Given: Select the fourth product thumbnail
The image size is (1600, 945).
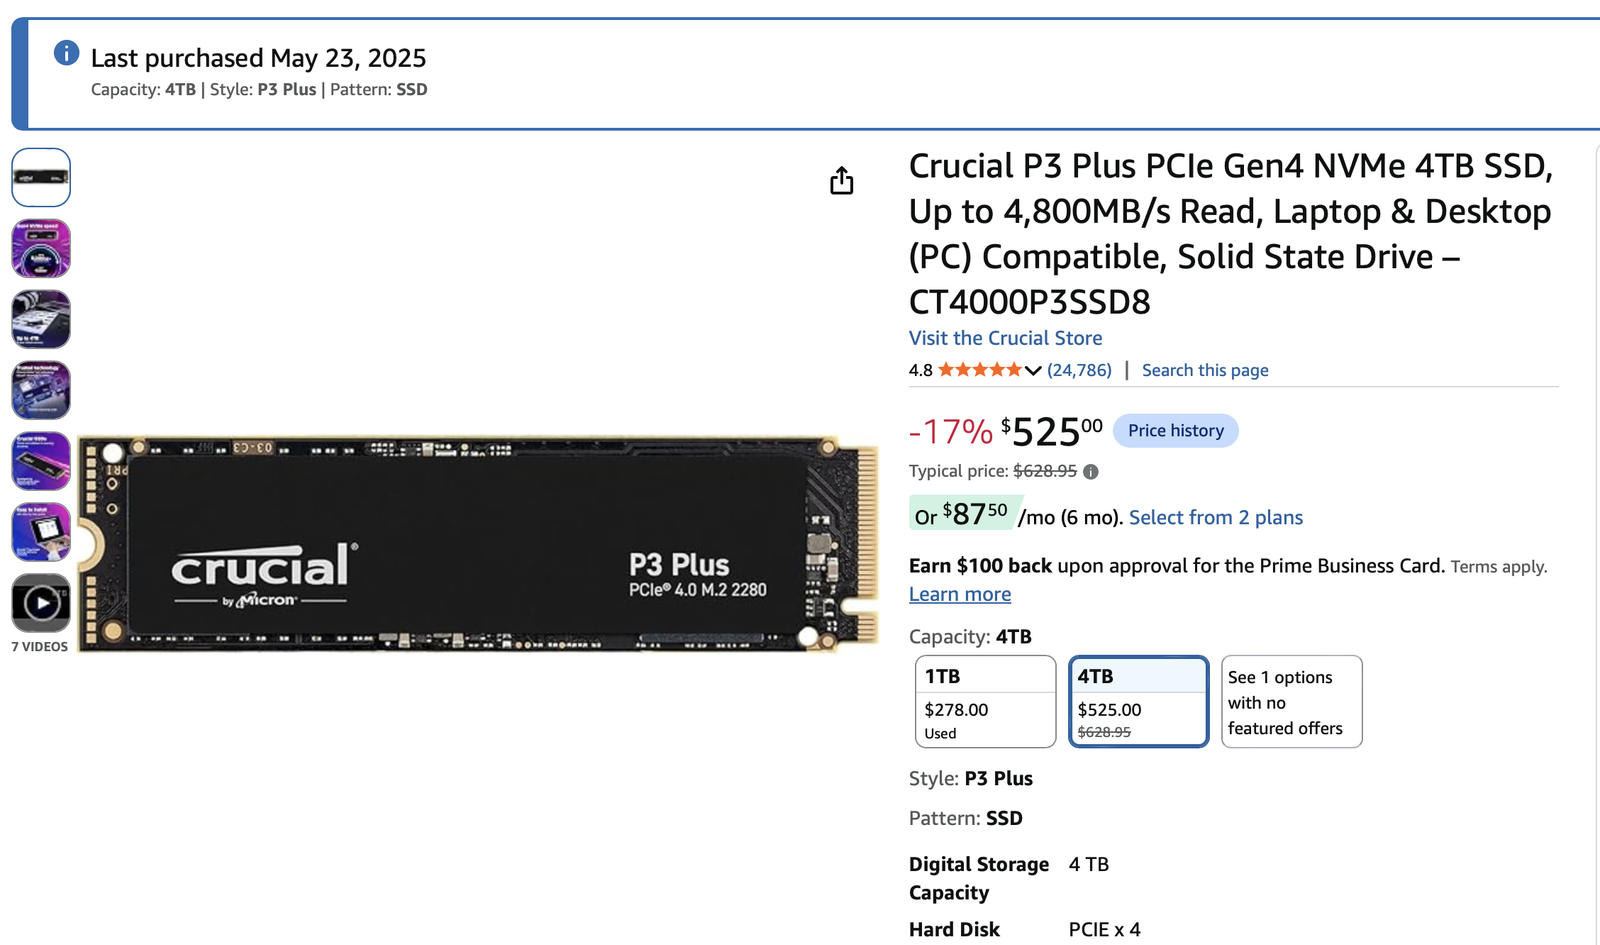Looking at the screenshot, I should pyautogui.click(x=41, y=390).
